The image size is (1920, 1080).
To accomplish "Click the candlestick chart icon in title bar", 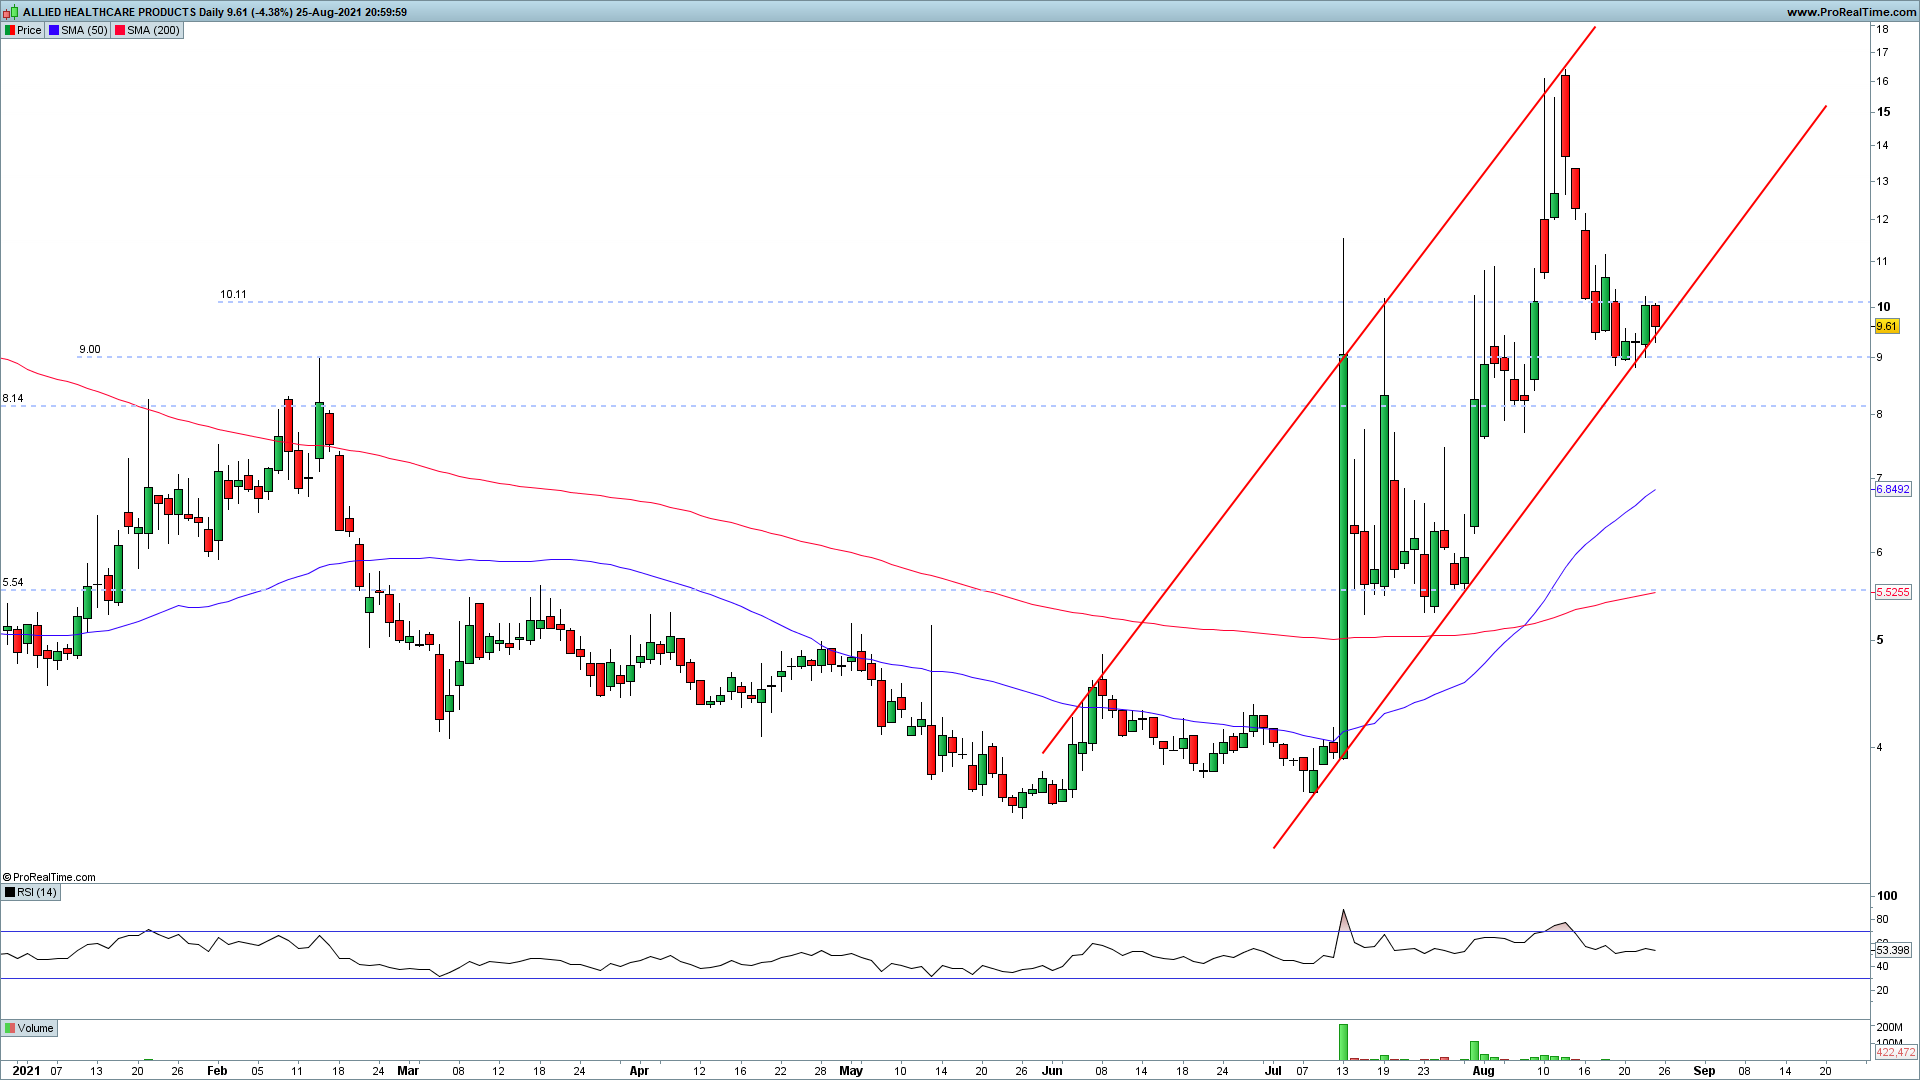I will [11, 12].
